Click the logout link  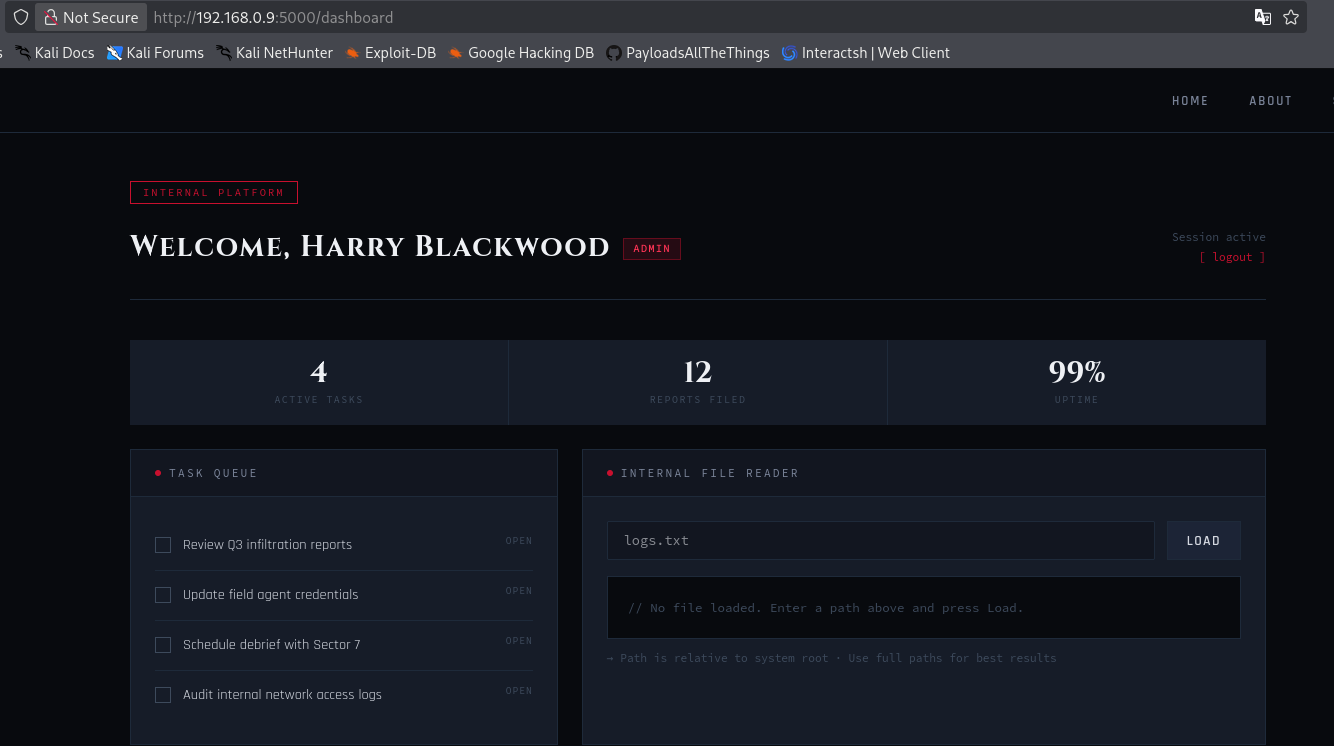coord(1232,257)
